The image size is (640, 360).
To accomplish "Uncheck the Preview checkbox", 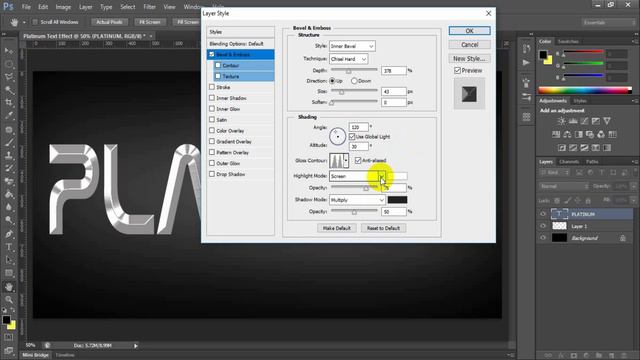I will pyautogui.click(x=458, y=71).
